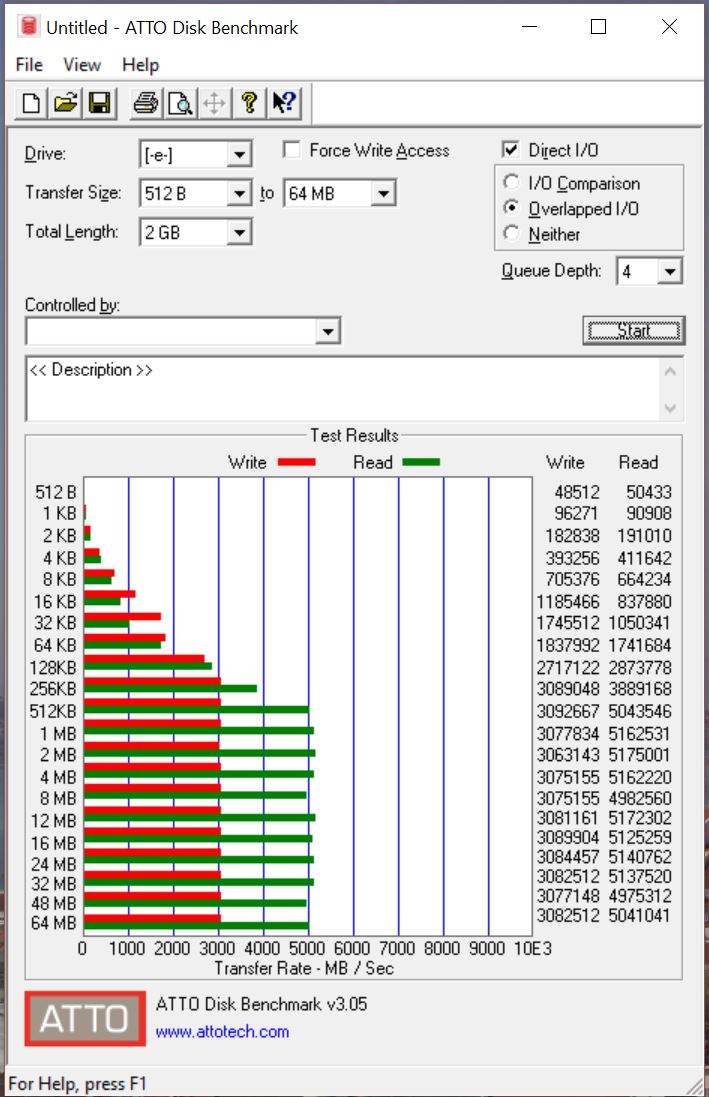Image resolution: width=709 pixels, height=1097 pixels.
Task: Open the Queue Depth dropdown
Action: [x=670, y=271]
